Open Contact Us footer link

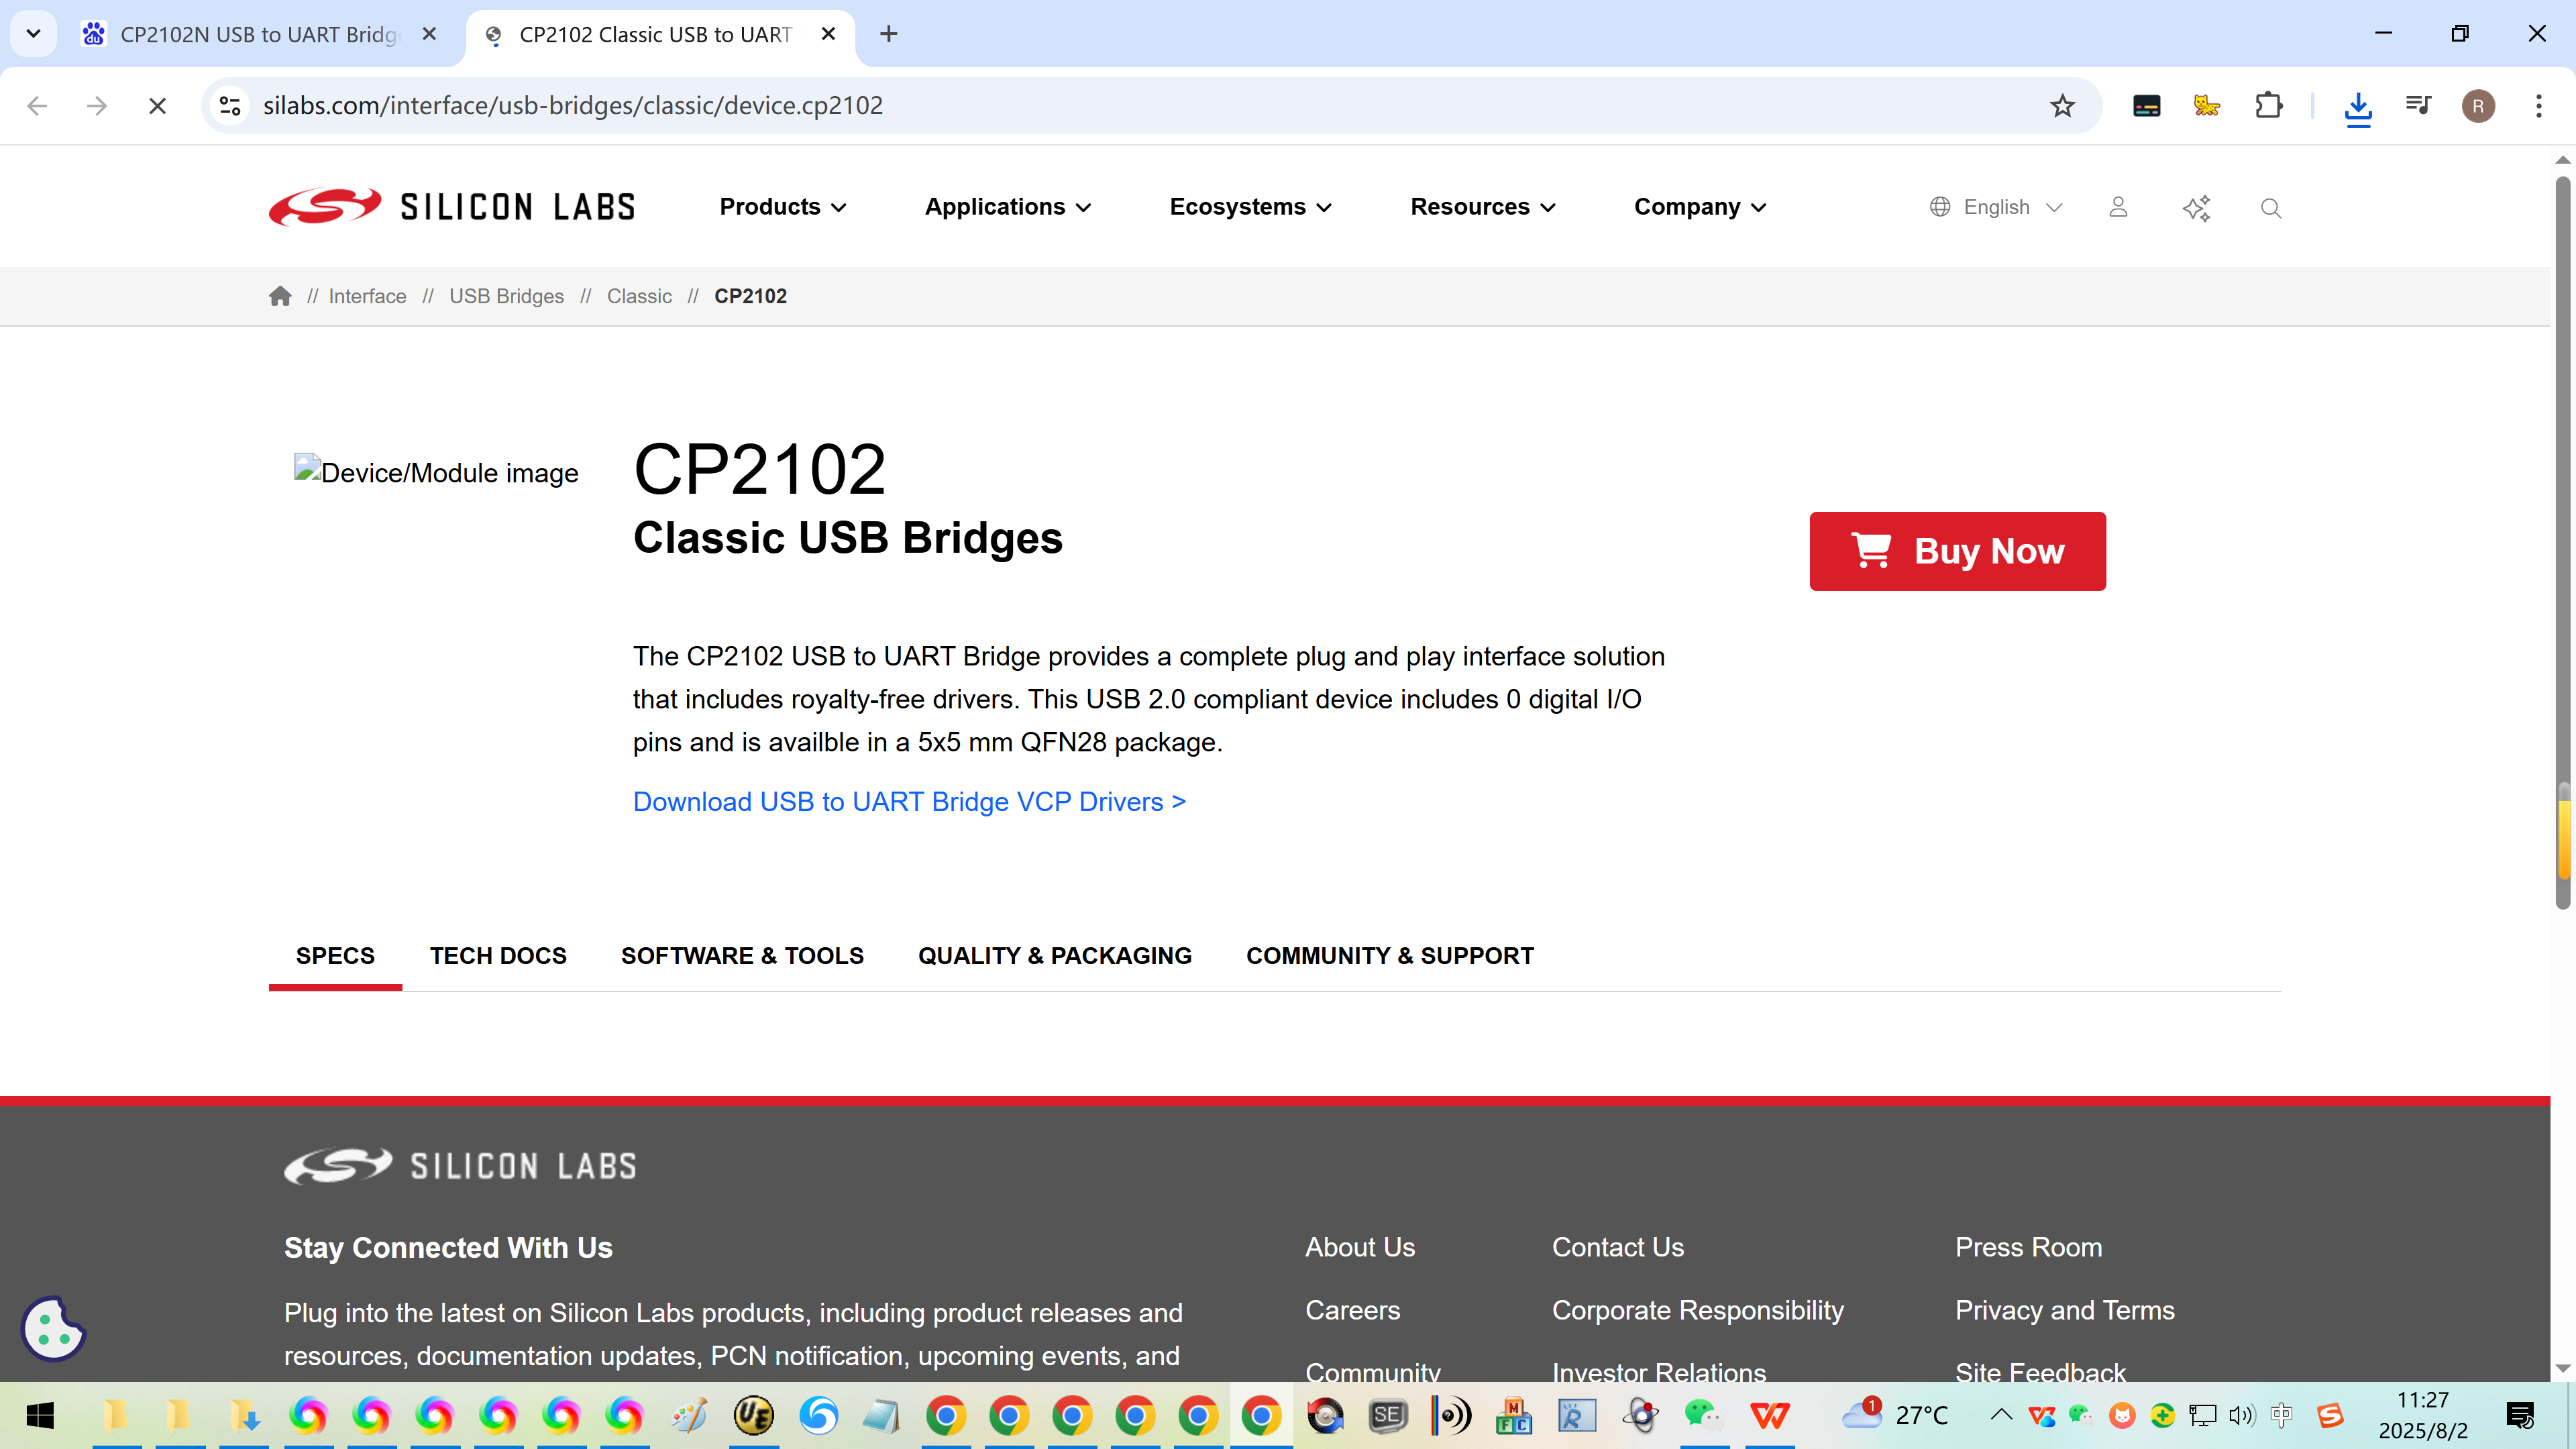click(1618, 1247)
